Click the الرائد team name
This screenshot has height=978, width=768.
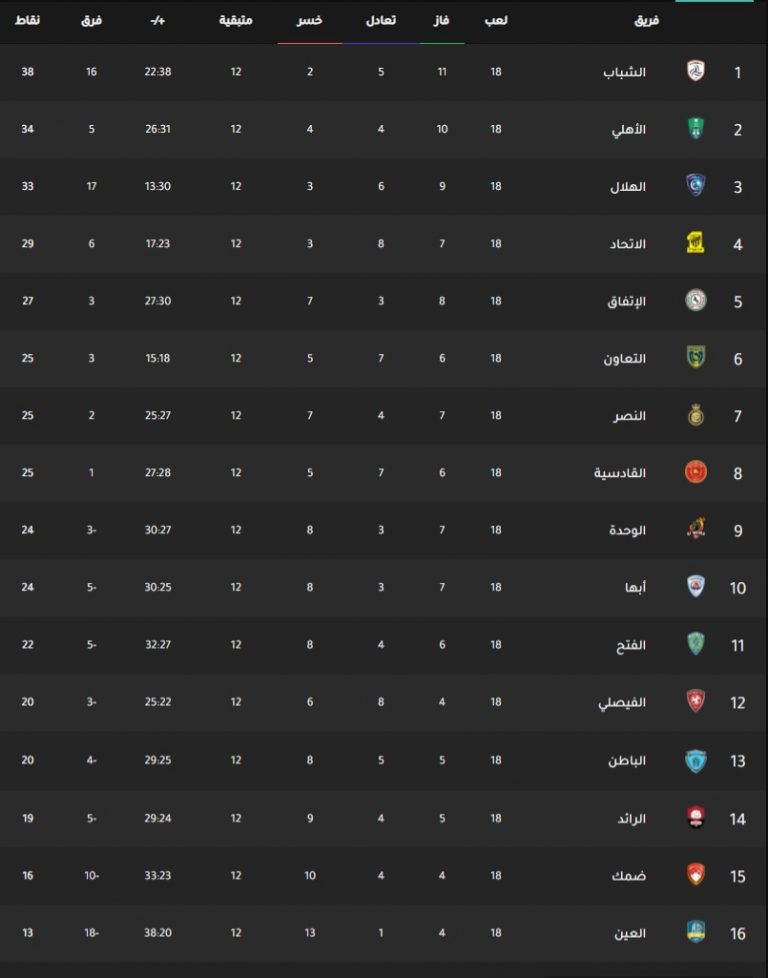[x=631, y=818]
